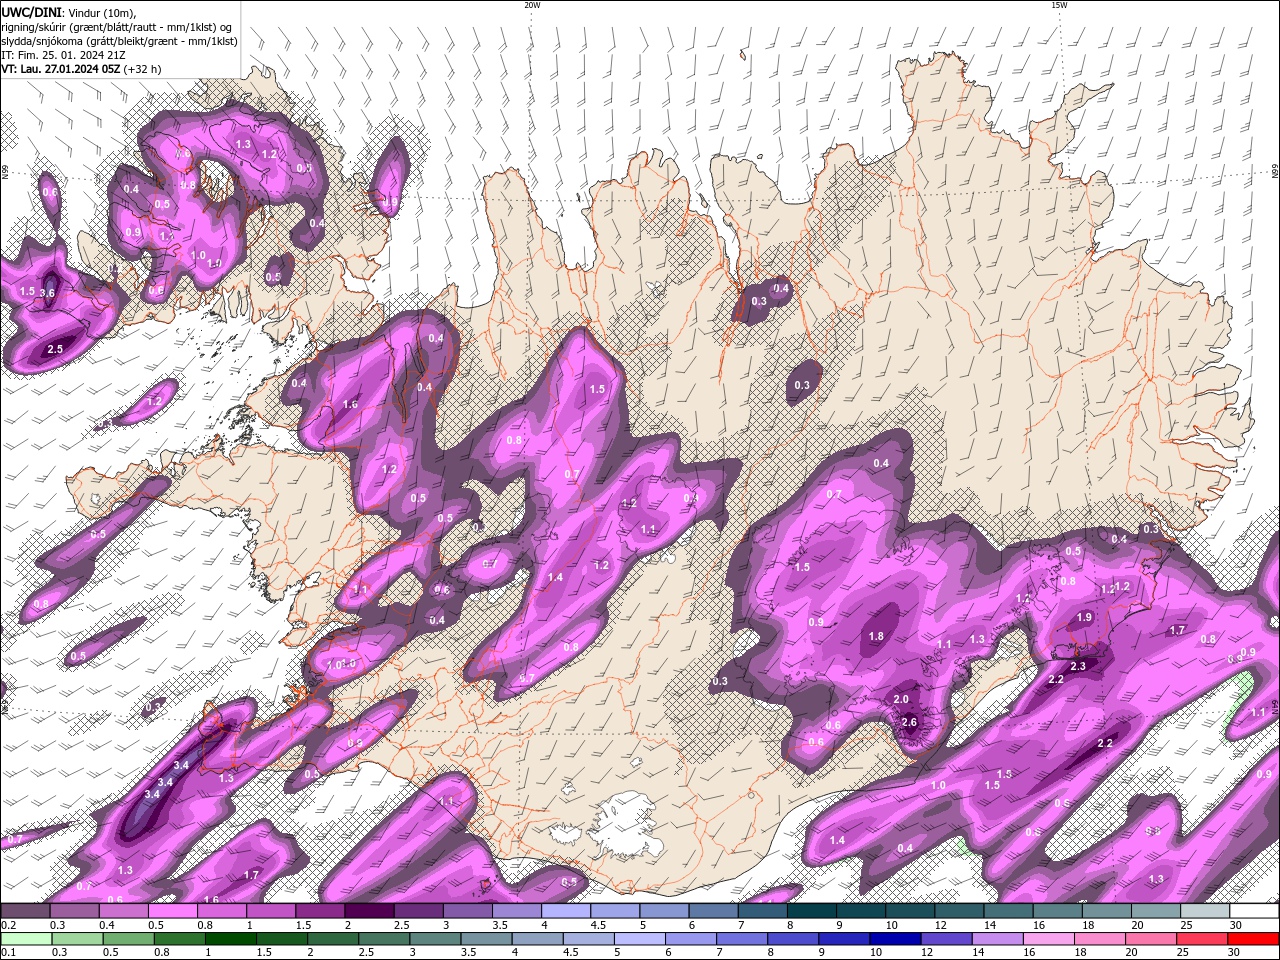Click the 2.3 snowfall value on the map
The width and height of the screenshot is (1280, 960).
pos(1078,666)
